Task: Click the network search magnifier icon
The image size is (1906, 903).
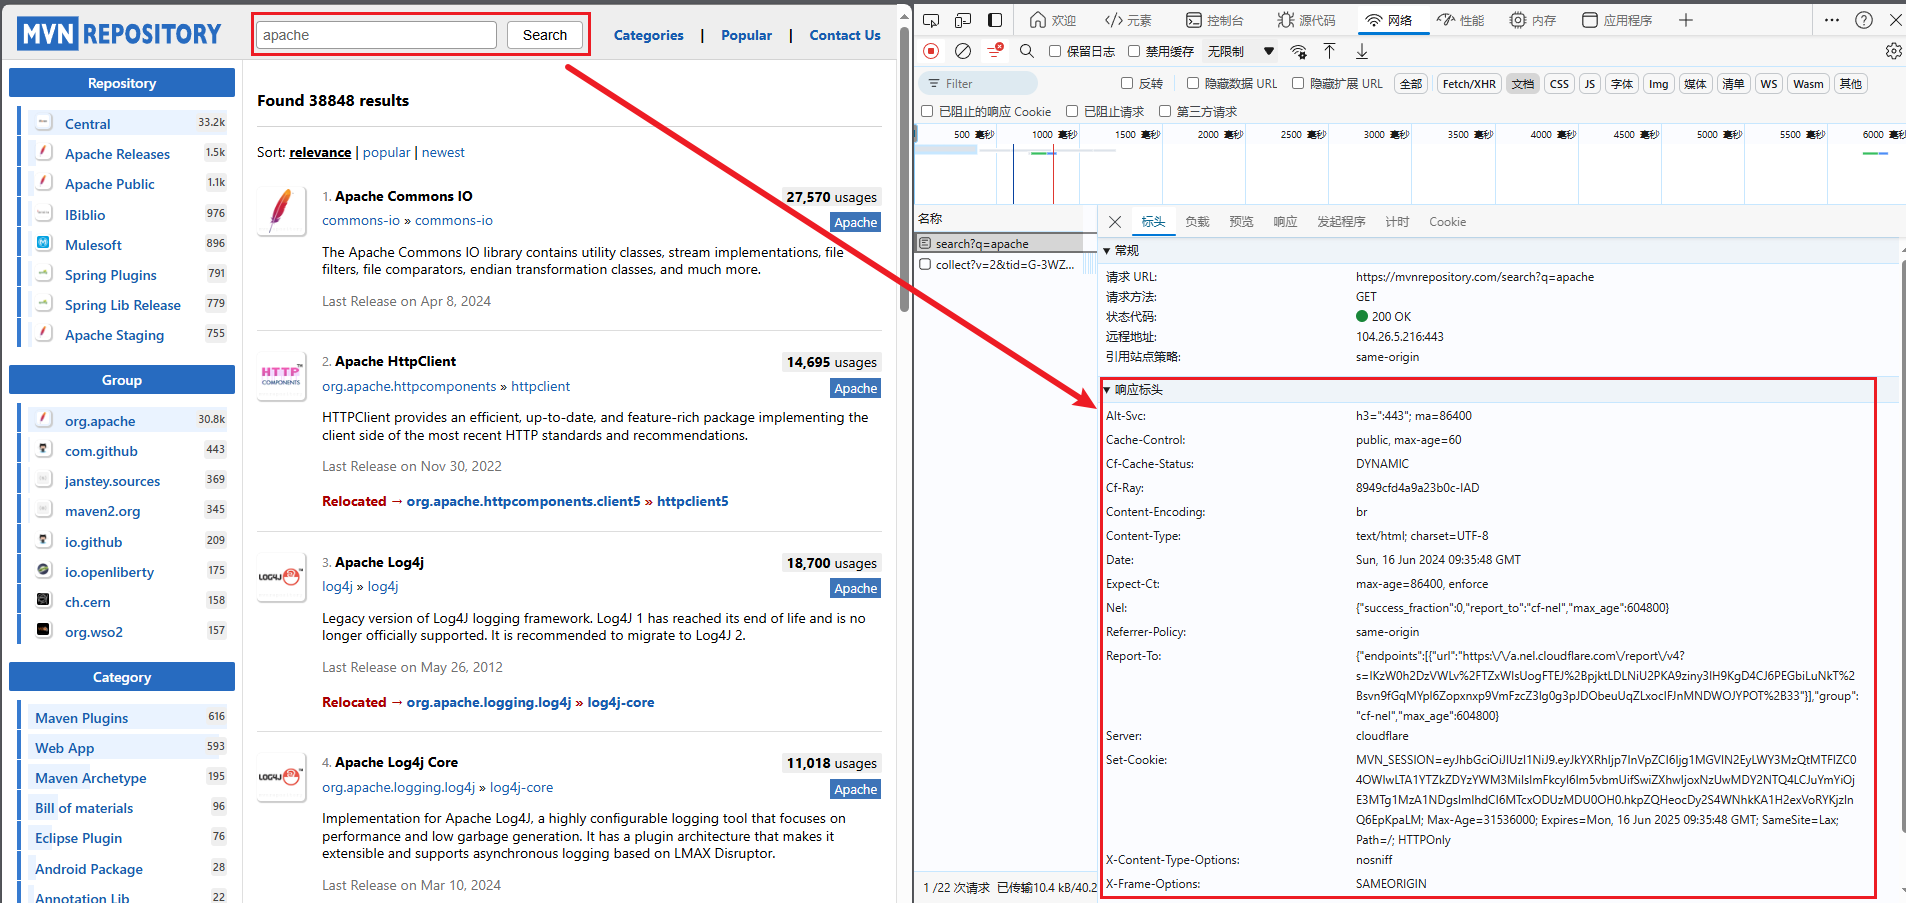Action: click(1026, 51)
